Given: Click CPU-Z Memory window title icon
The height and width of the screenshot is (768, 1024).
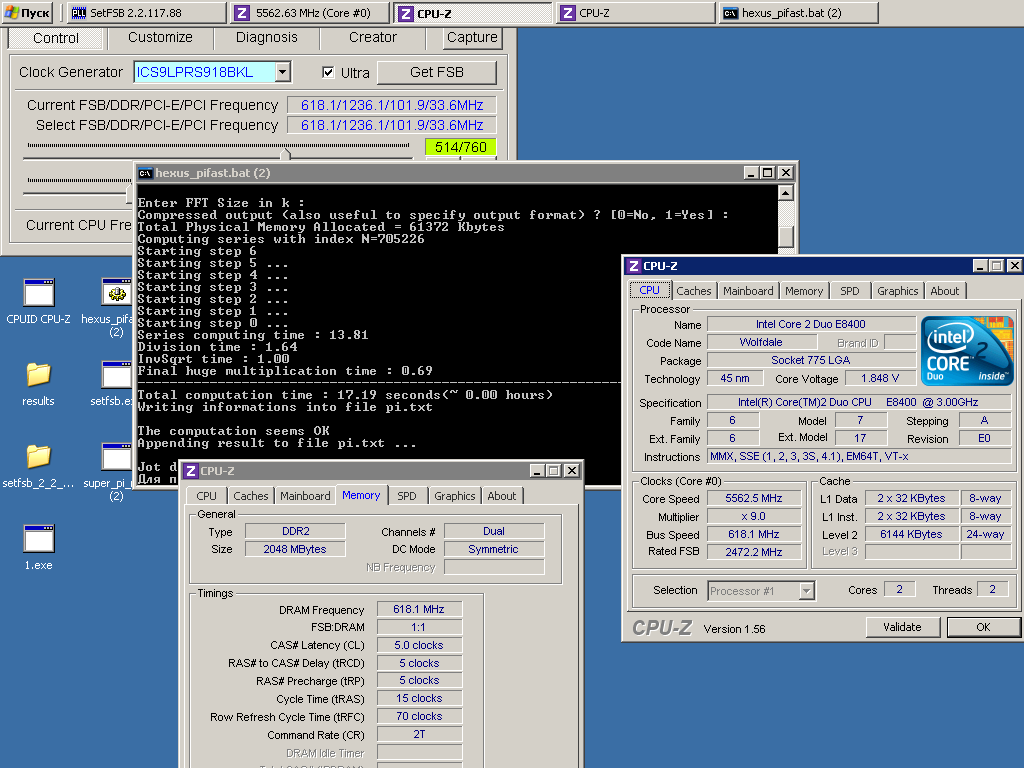Looking at the screenshot, I should (191, 471).
